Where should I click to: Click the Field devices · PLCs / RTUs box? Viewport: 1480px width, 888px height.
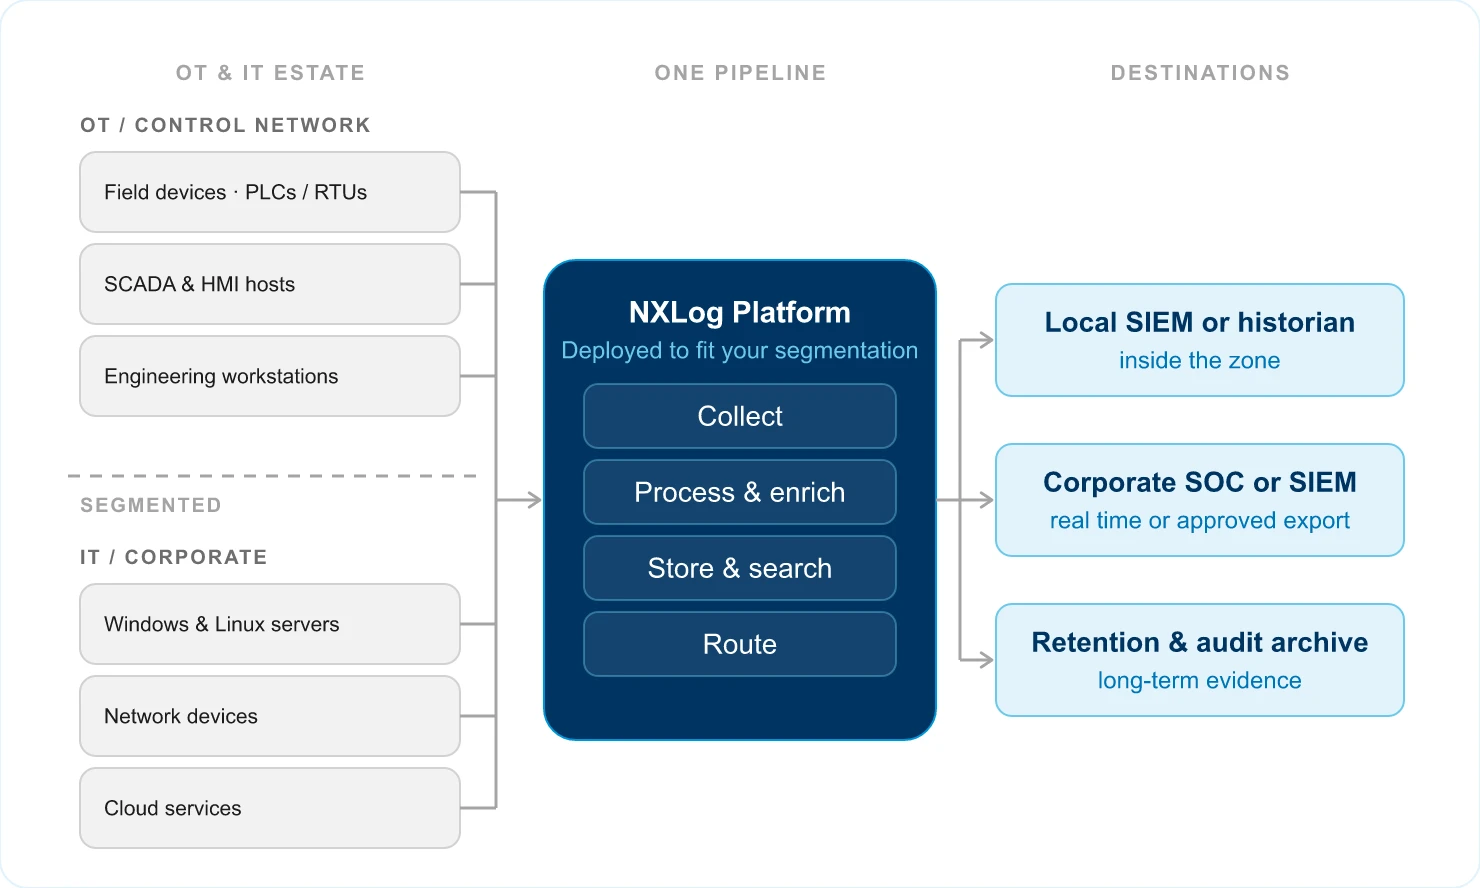pyautogui.click(x=270, y=192)
